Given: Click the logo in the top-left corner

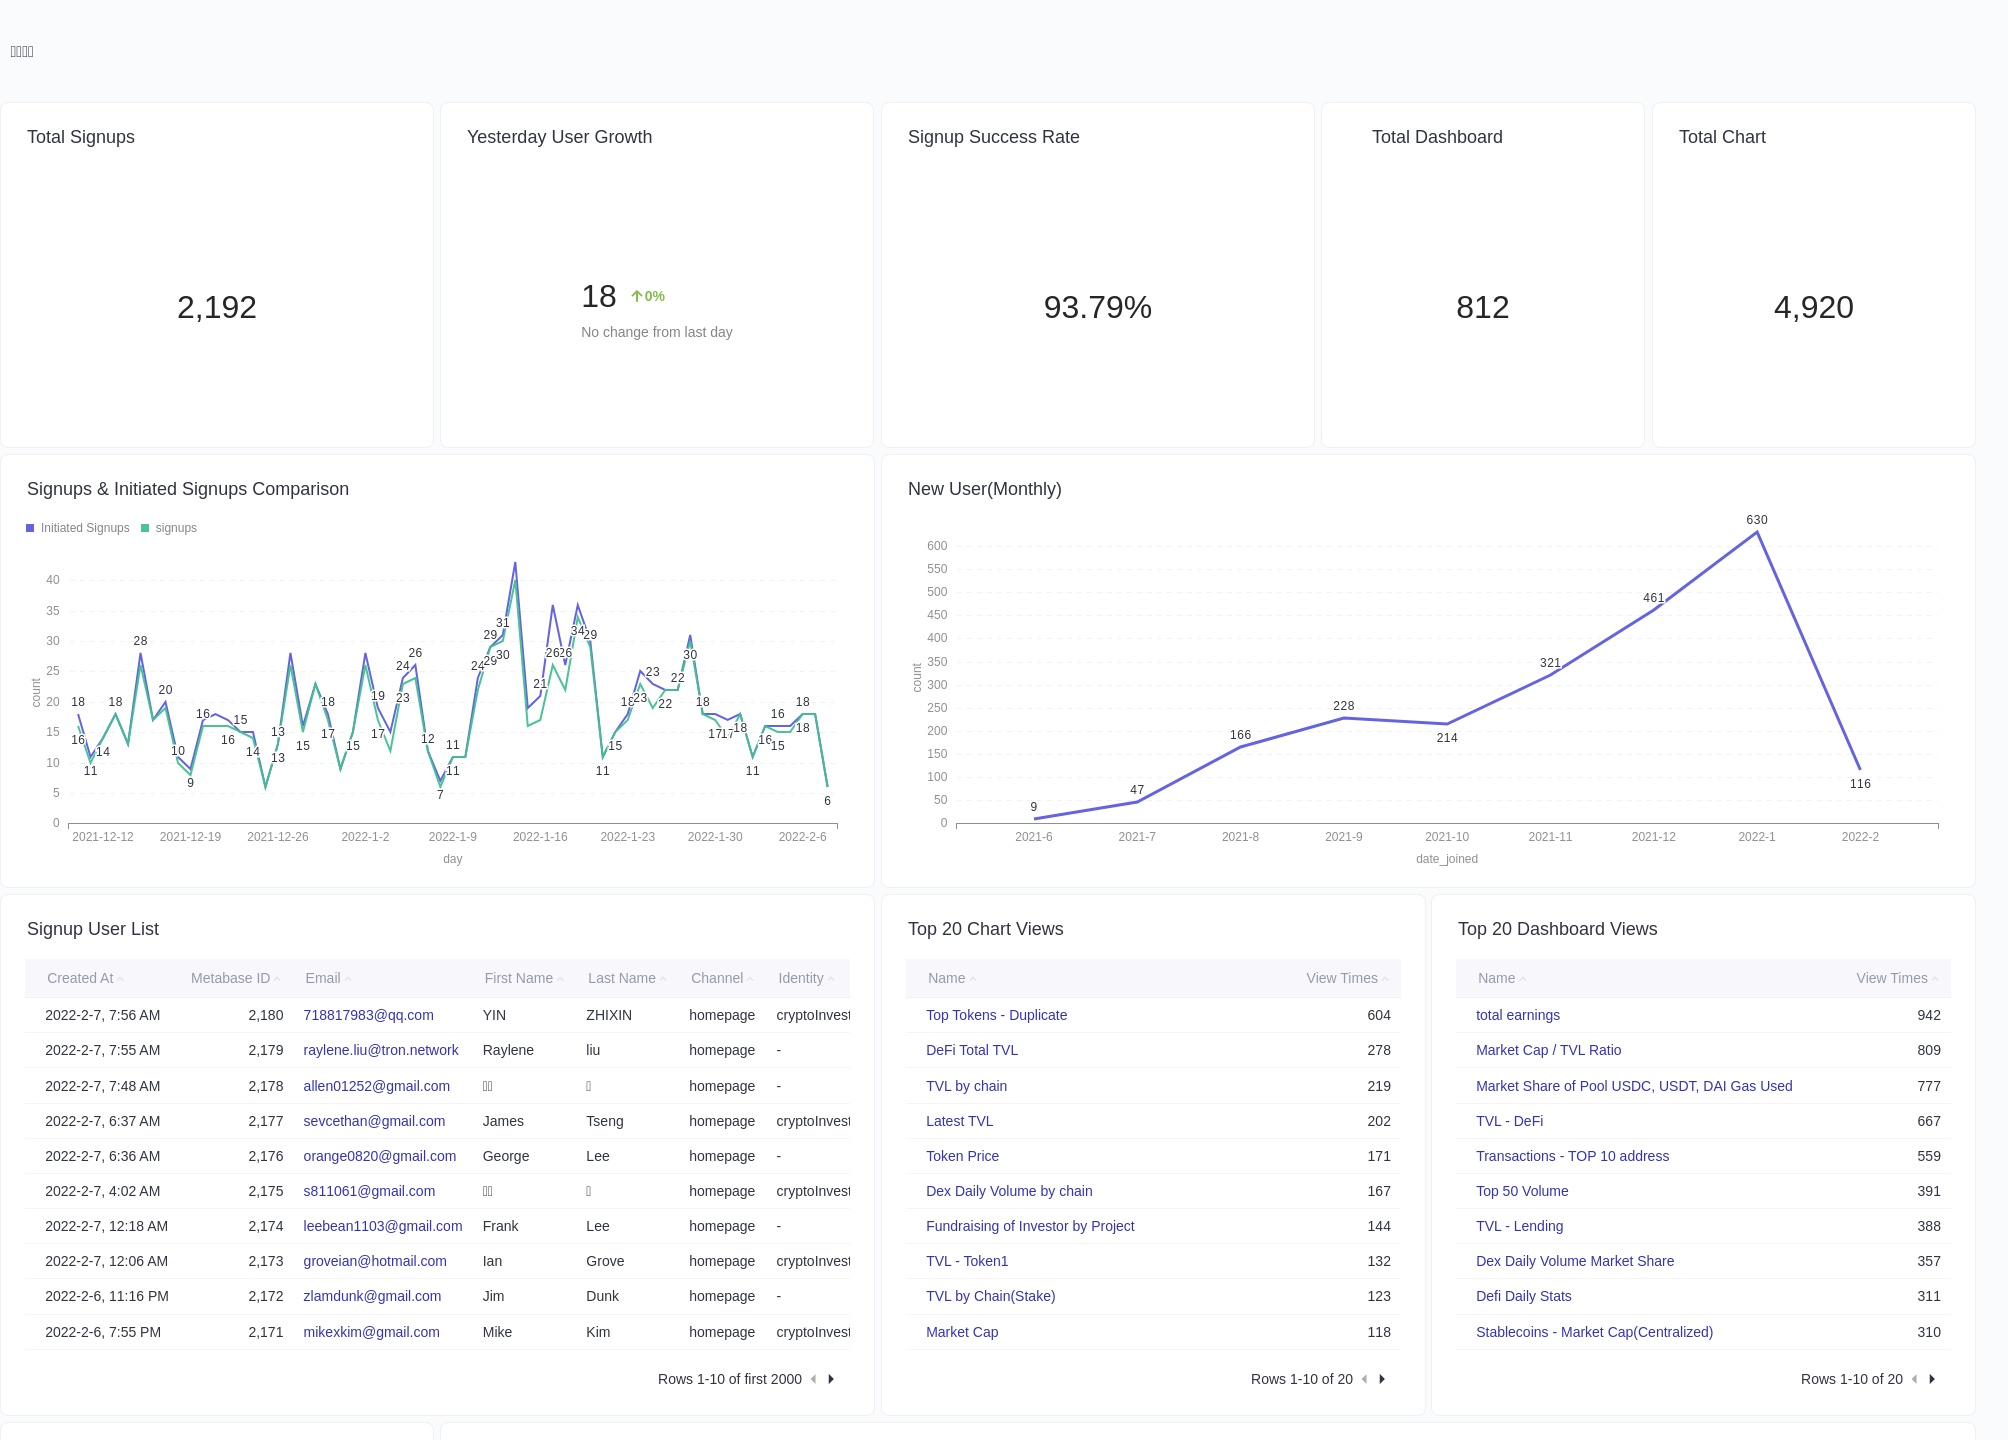Looking at the screenshot, I should tap(22, 51).
